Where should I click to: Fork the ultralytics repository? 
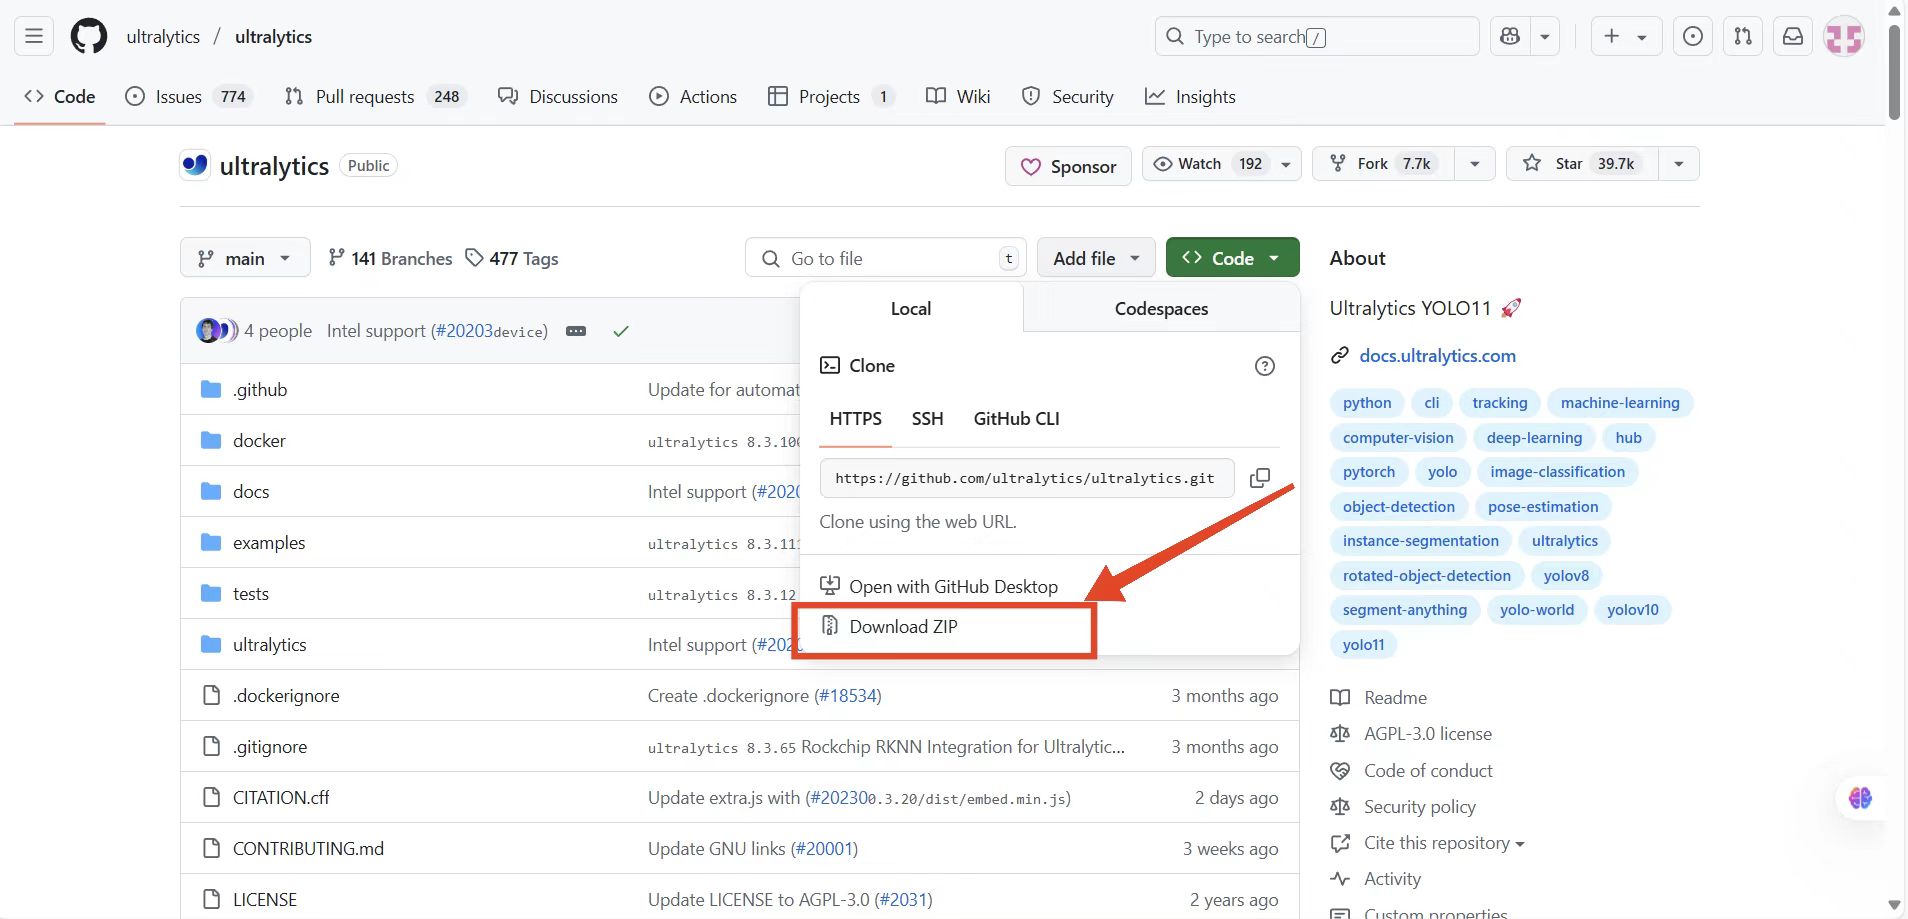[1383, 164]
